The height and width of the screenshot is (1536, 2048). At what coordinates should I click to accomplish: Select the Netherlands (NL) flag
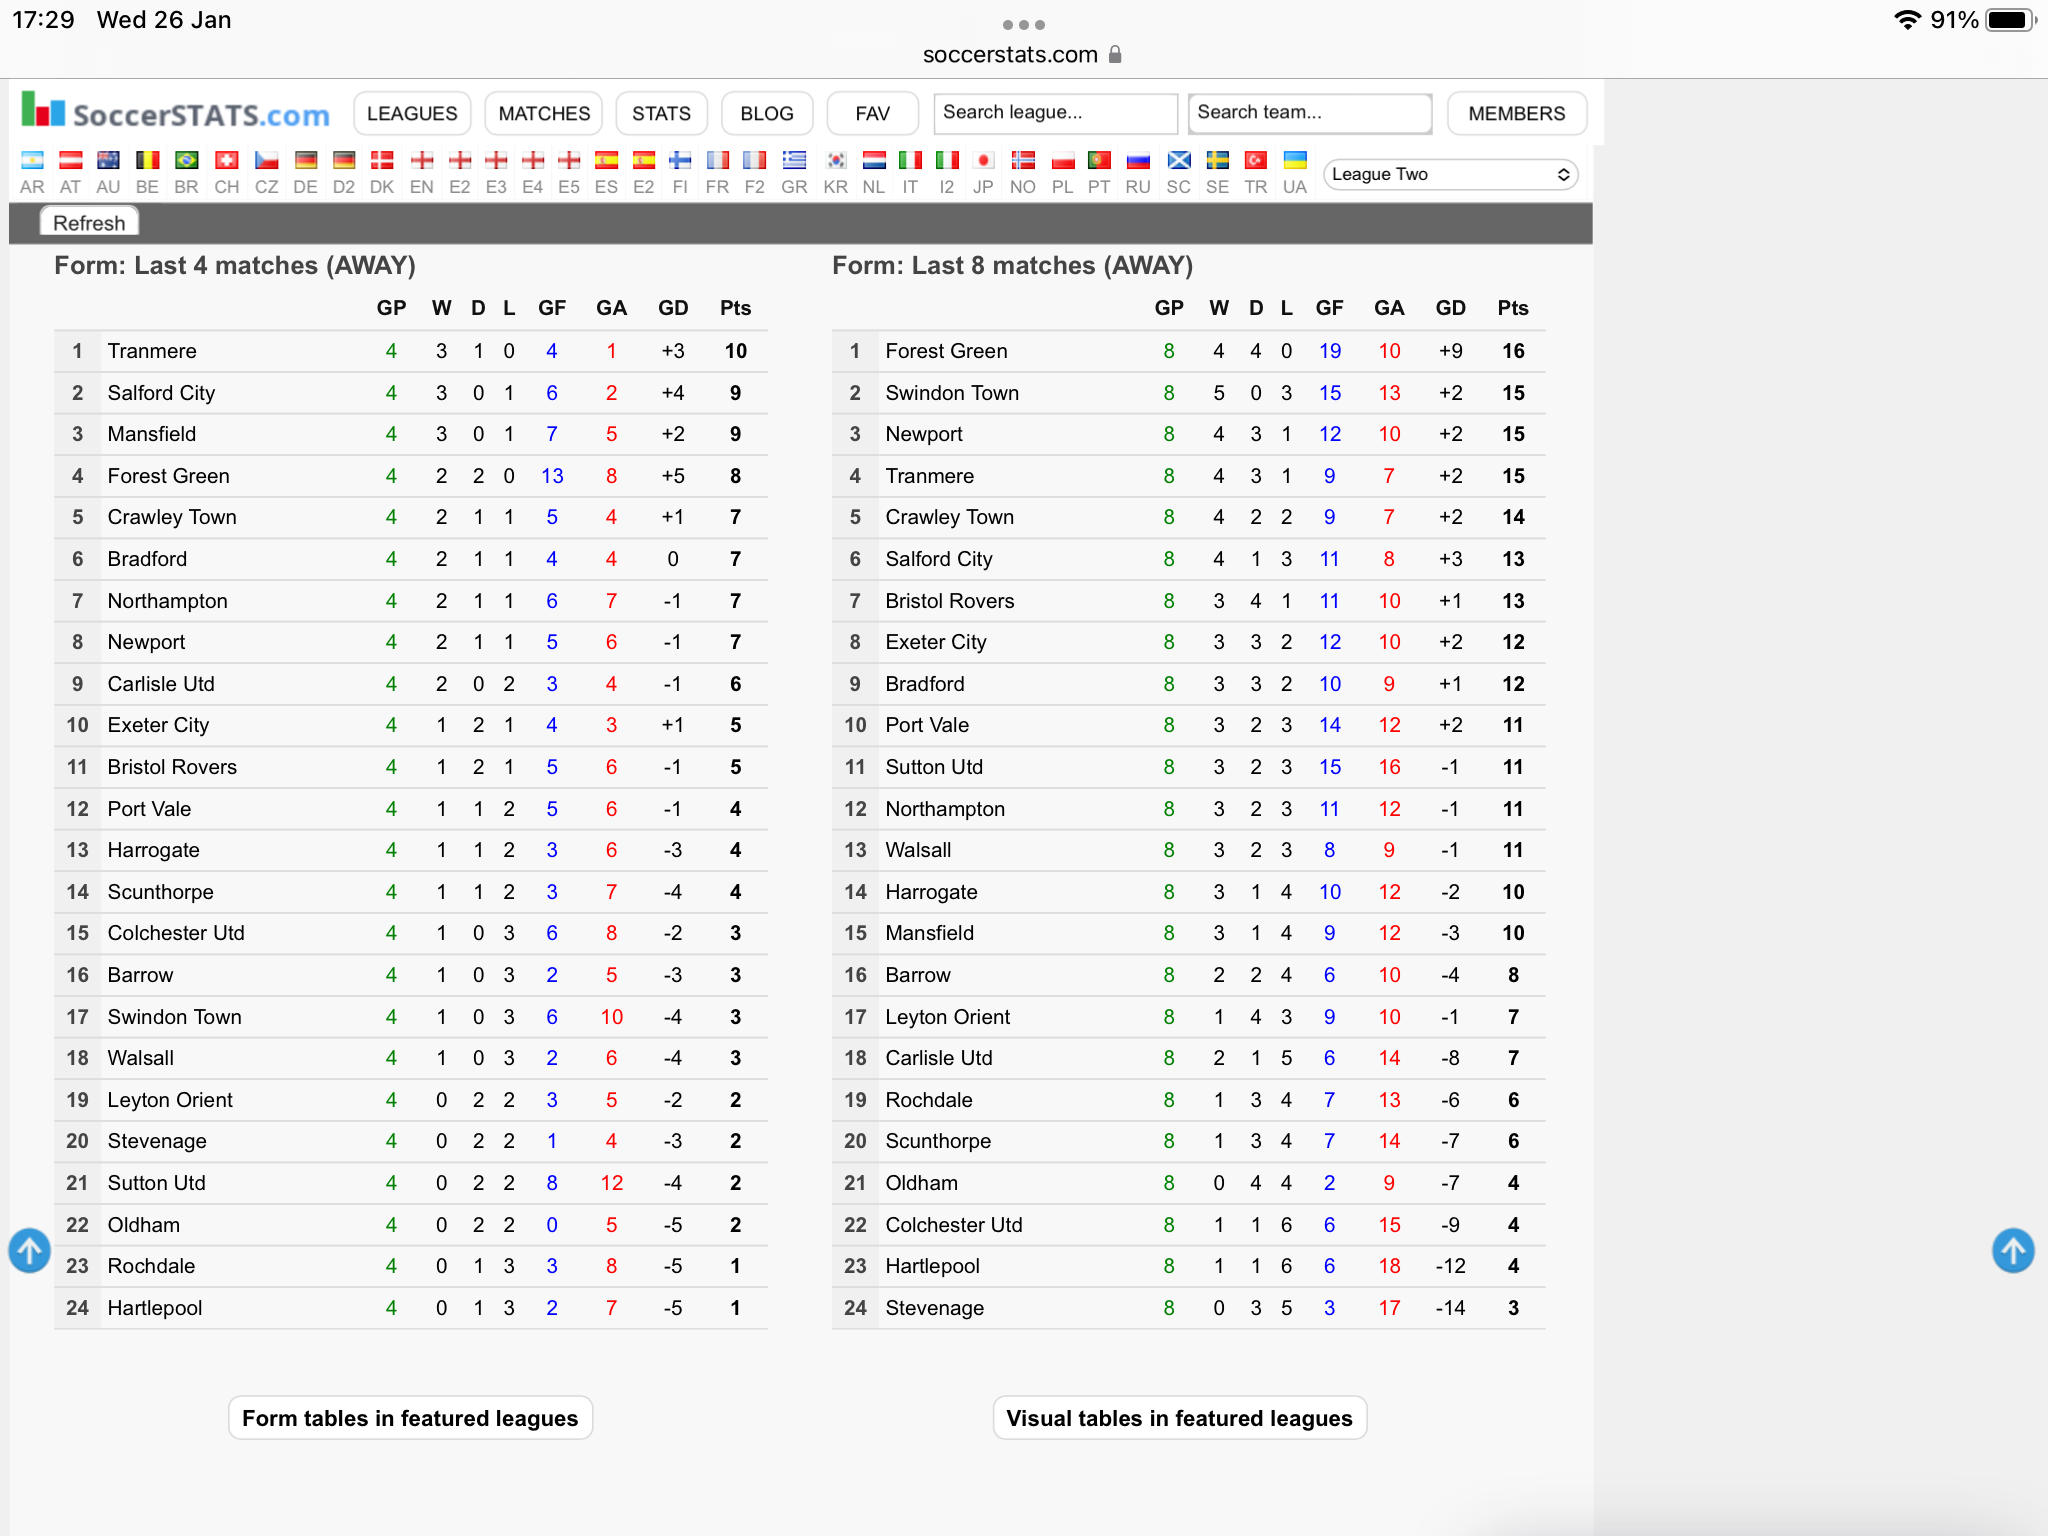[x=874, y=160]
